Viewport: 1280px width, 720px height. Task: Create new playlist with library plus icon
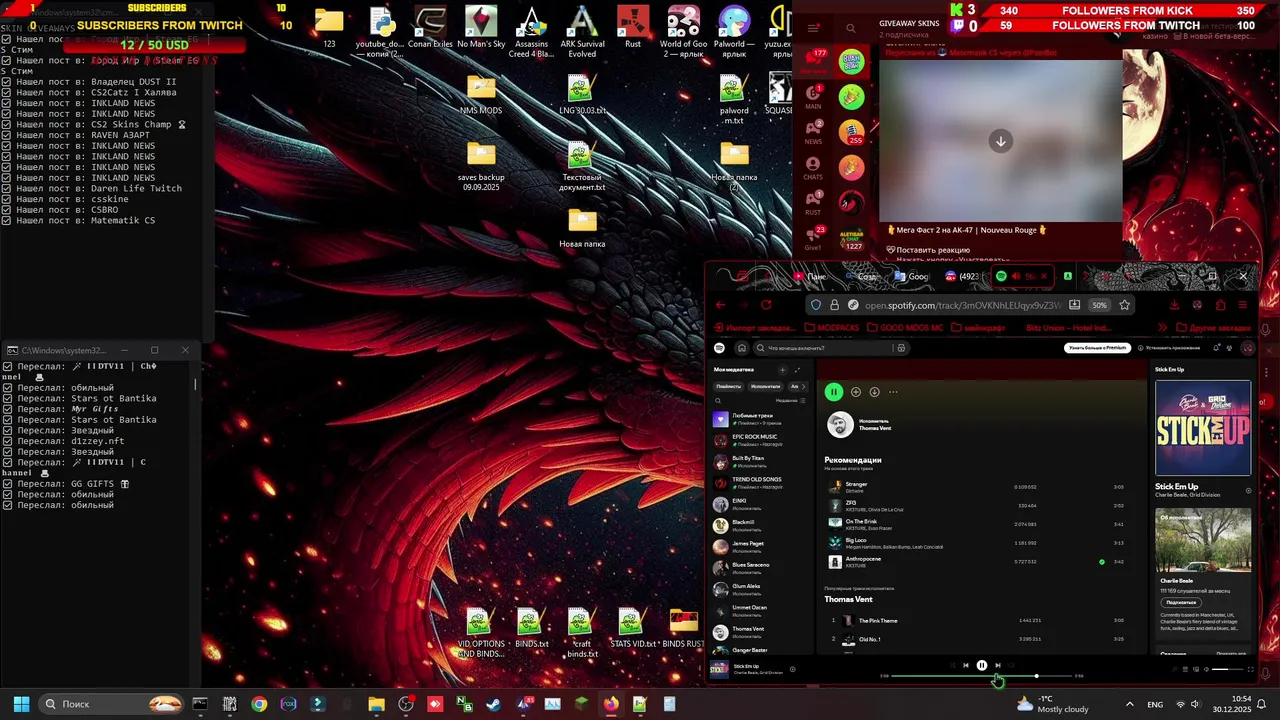(x=783, y=370)
